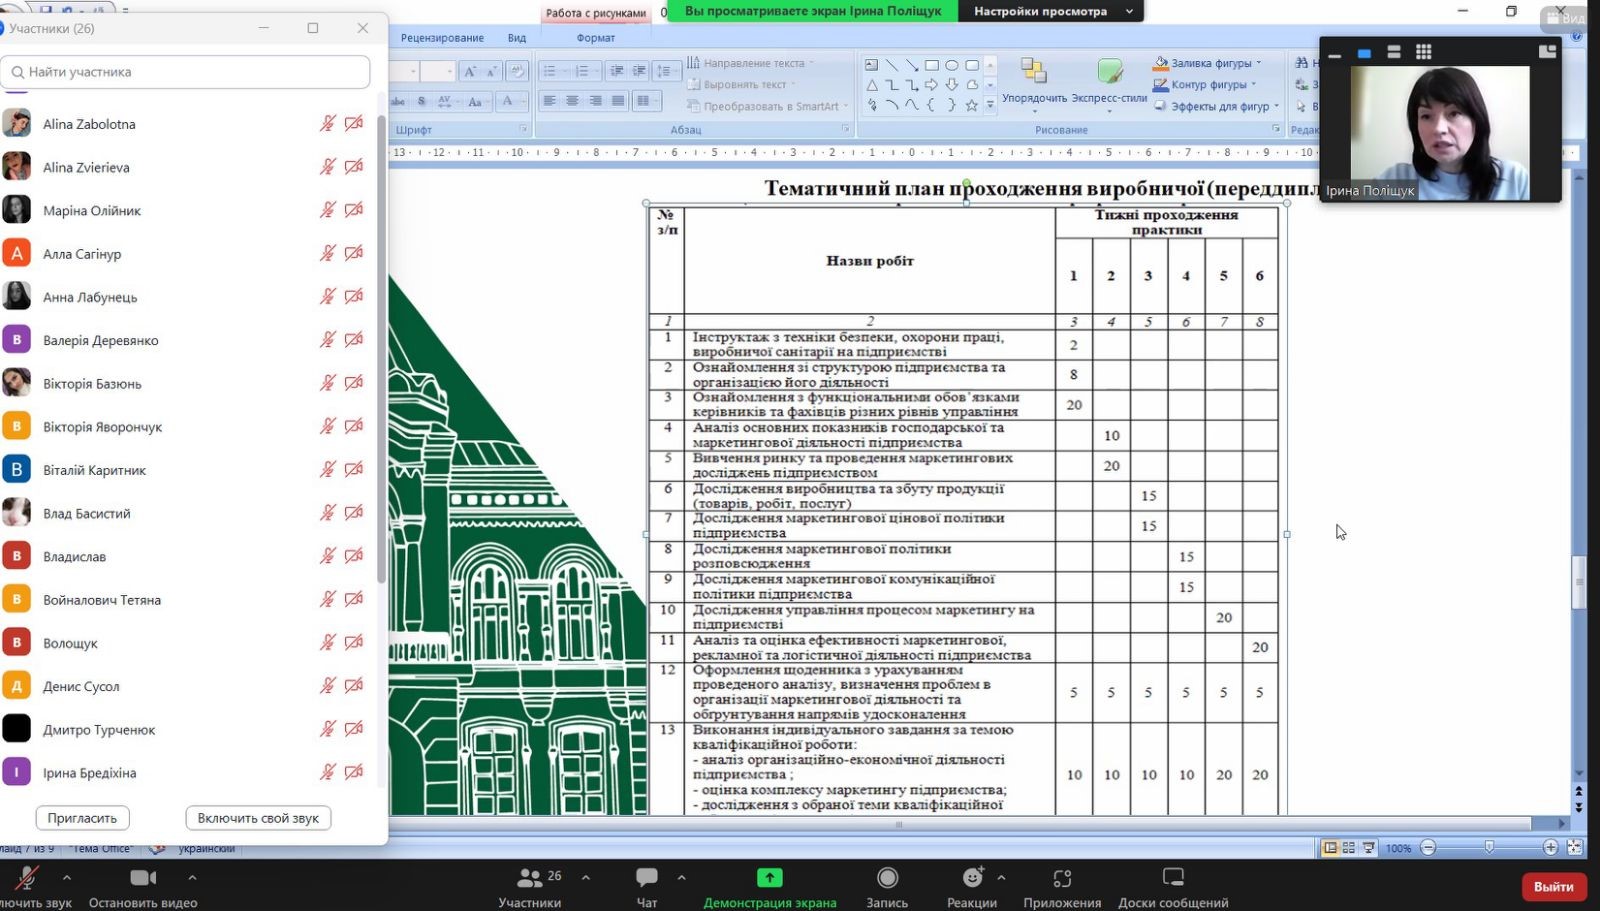
Task: Expand audio options arrow beside microphone
Action: (67, 878)
